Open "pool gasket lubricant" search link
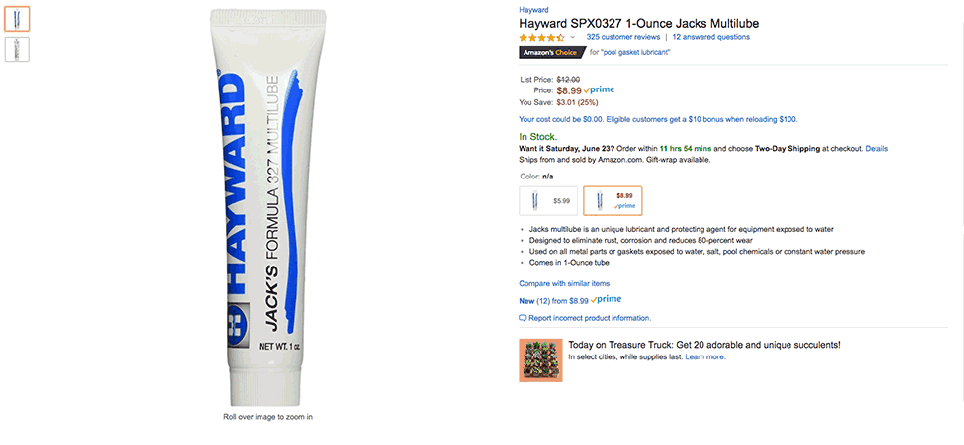This screenshot has height=445, width=964. (636, 53)
